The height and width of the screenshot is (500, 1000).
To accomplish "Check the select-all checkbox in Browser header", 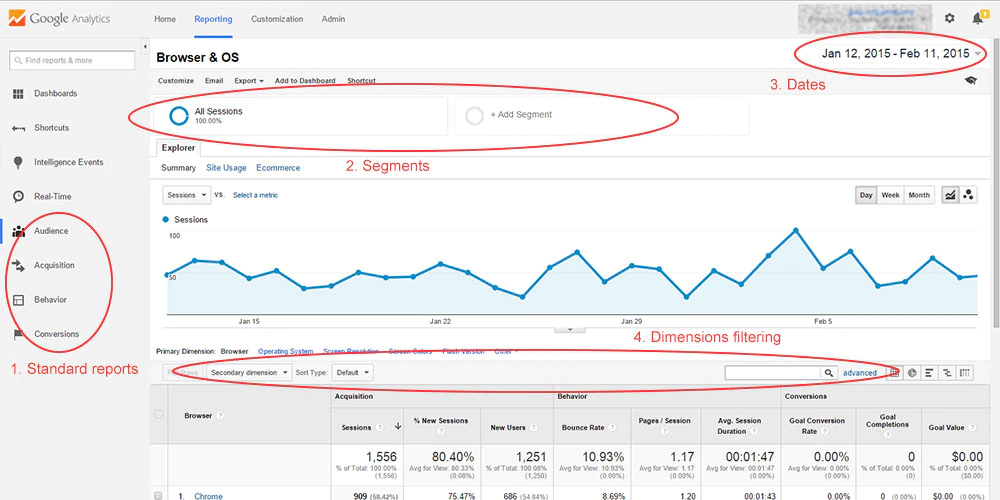I will pyautogui.click(x=159, y=415).
